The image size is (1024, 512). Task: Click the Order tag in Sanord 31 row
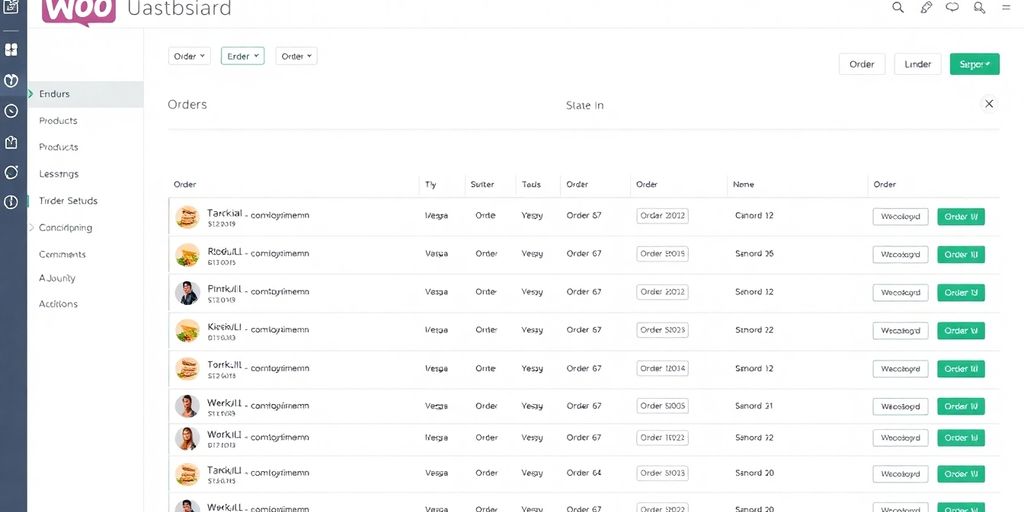point(662,406)
